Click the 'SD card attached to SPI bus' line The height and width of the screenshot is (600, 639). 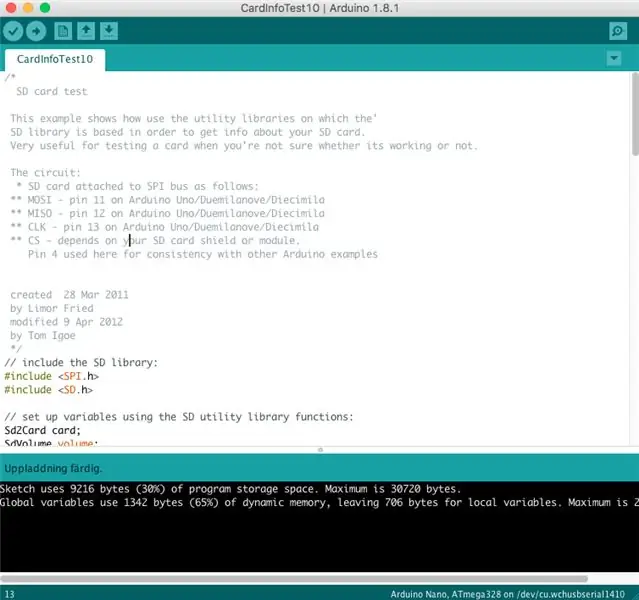pyautogui.click(x=138, y=186)
